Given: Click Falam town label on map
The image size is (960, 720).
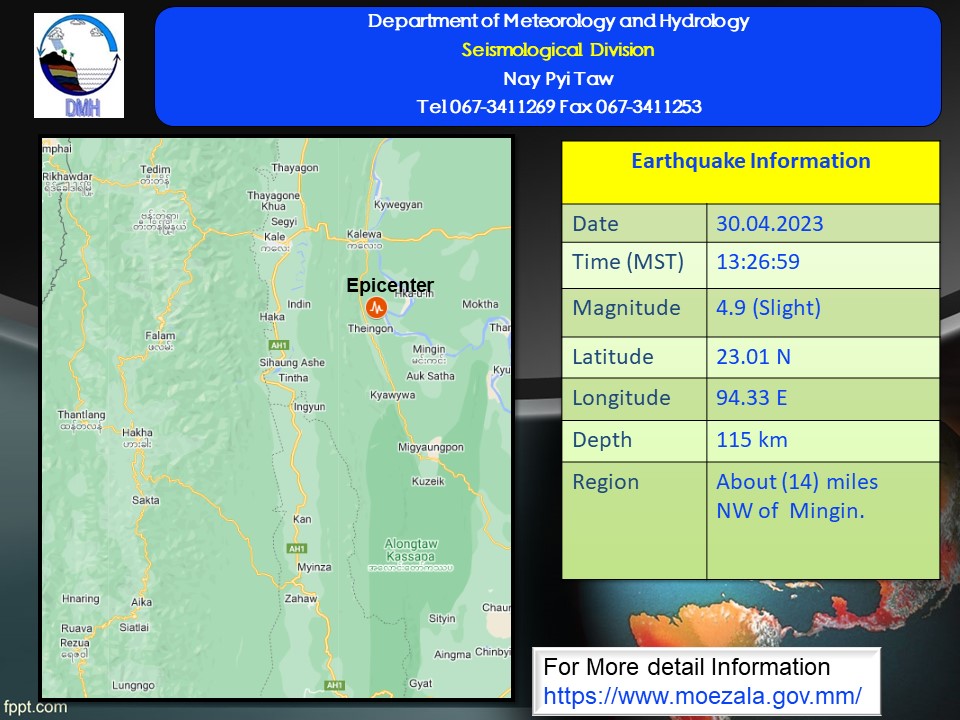Looking at the screenshot, I should (x=160, y=336).
